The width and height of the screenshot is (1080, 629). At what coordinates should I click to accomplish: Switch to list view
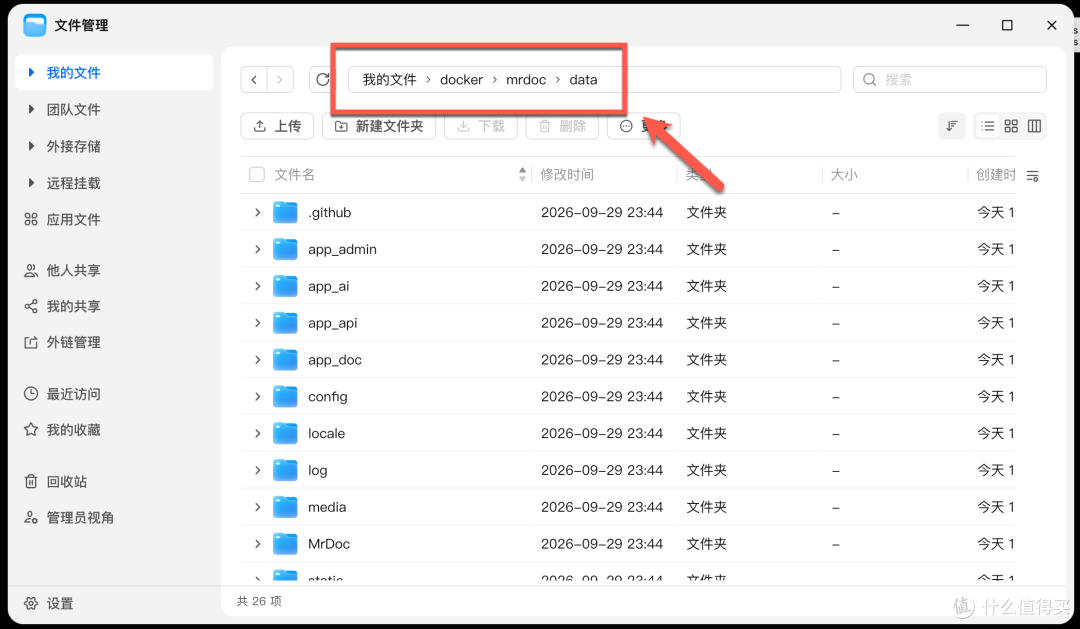point(988,126)
